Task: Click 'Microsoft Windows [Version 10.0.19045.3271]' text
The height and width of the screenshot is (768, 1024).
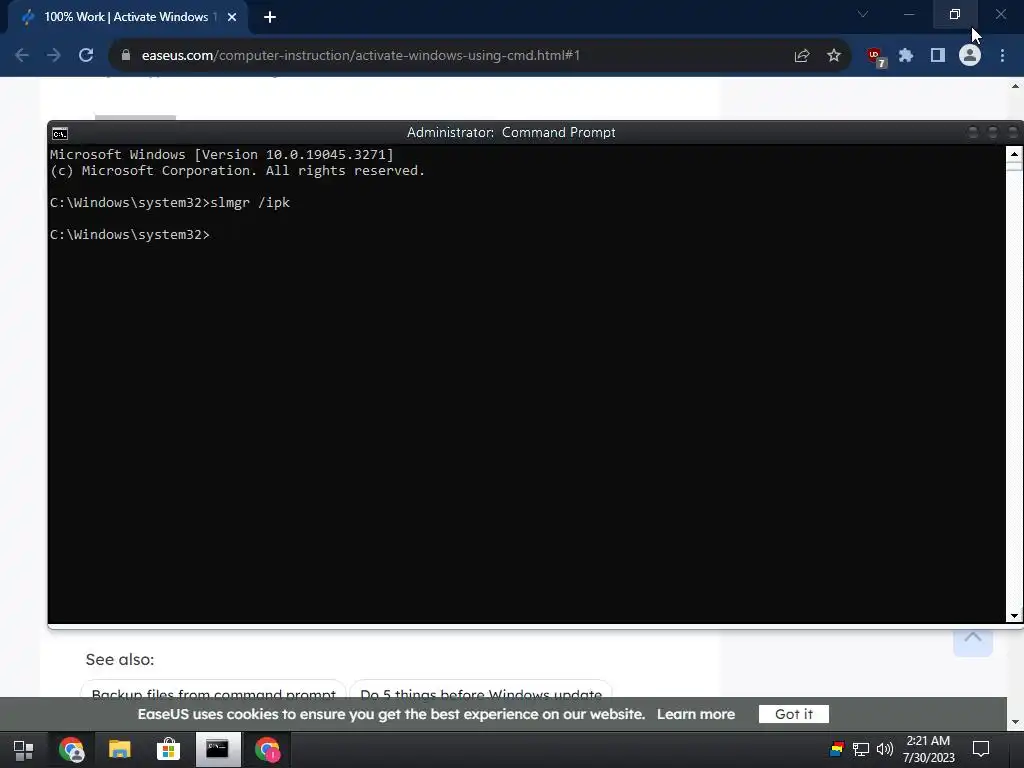Action: point(222,155)
